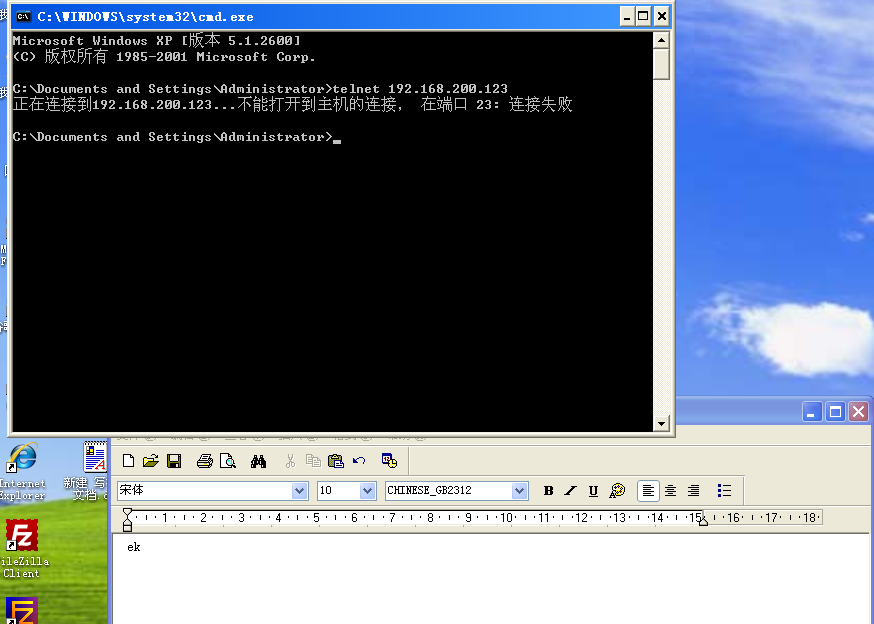Click the cmd window scrollbar thumb
This screenshot has width=874, height=624.
[661, 65]
